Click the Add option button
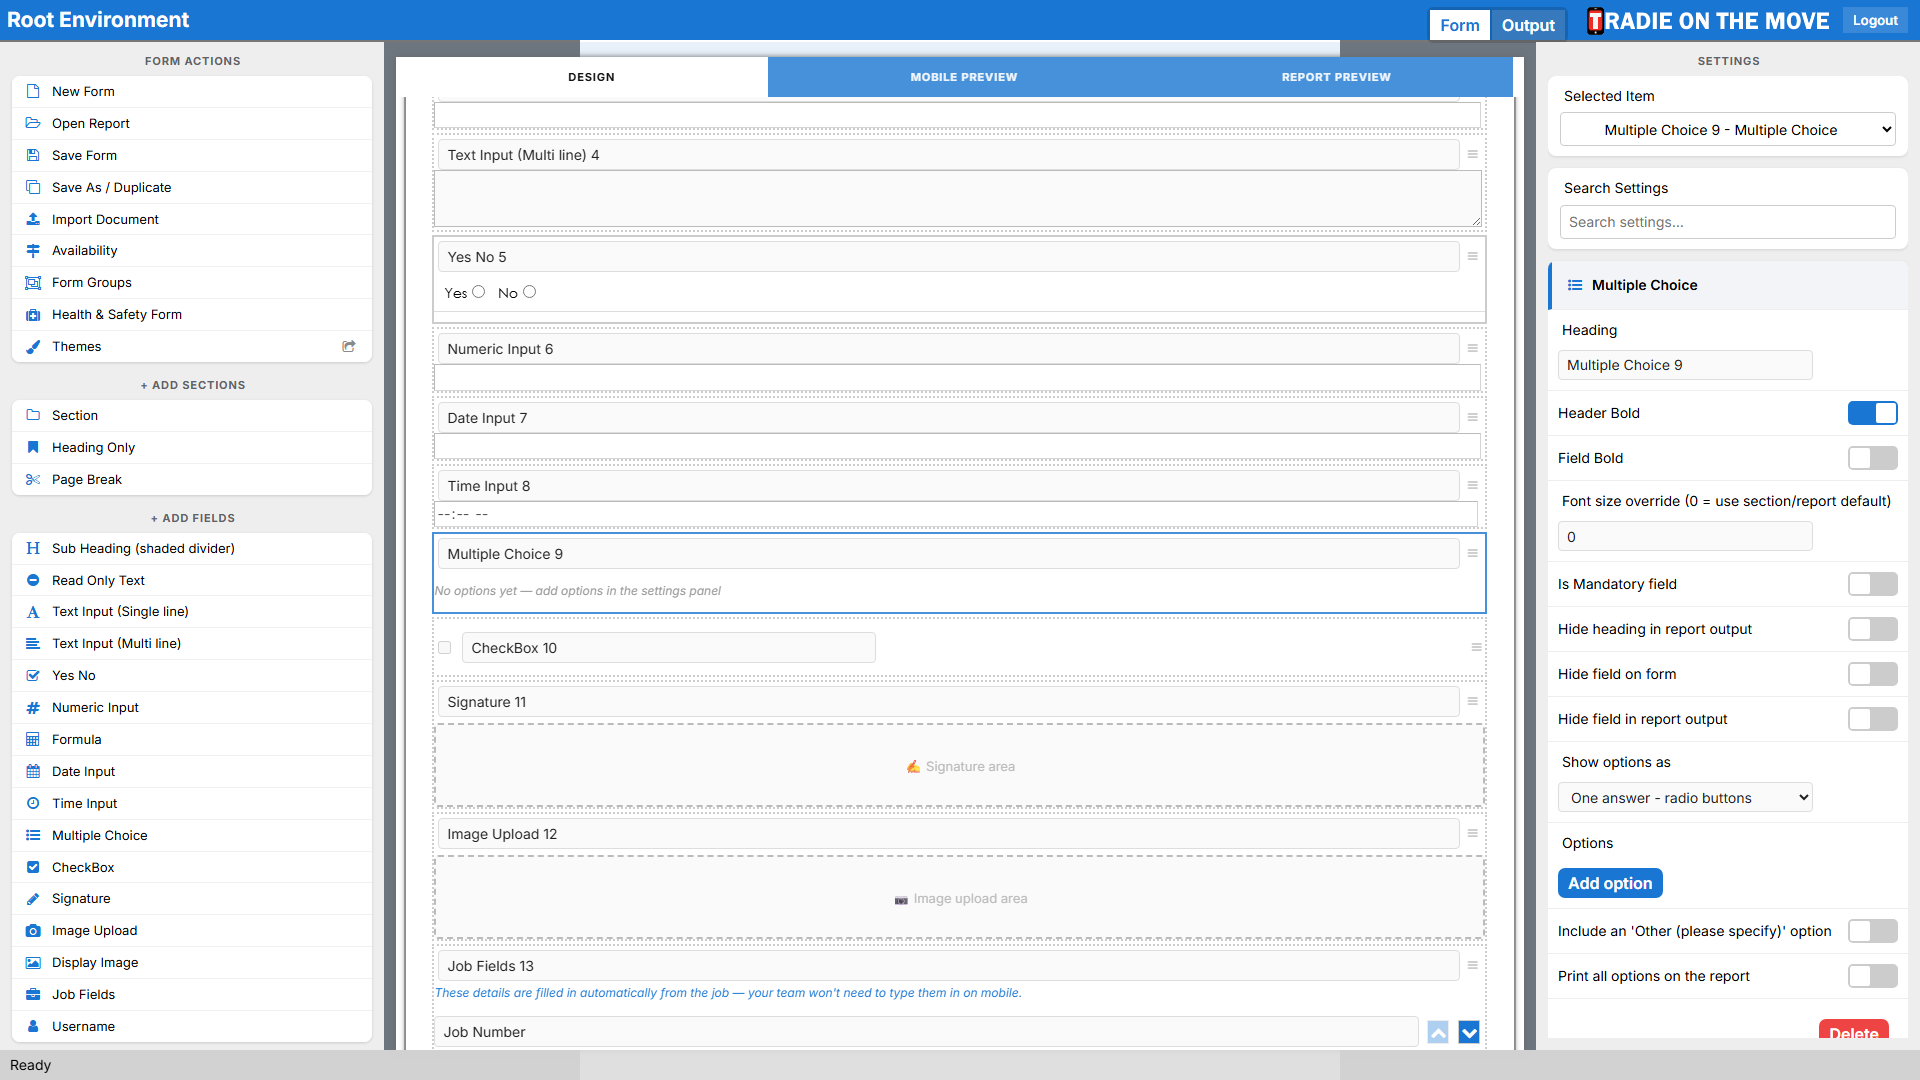 (1610, 883)
